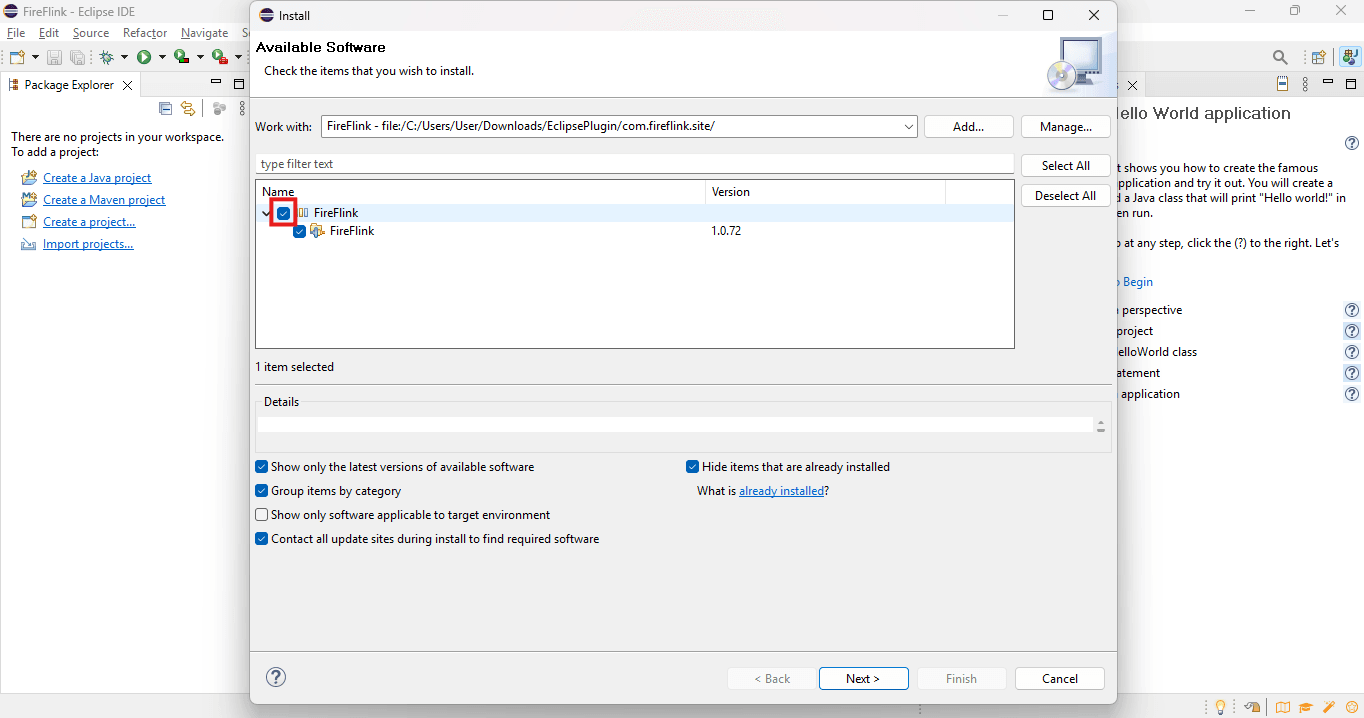Uncheck Contact all update sites during install
This screenshot has width=1364, height=718.
tap(262, 539)
